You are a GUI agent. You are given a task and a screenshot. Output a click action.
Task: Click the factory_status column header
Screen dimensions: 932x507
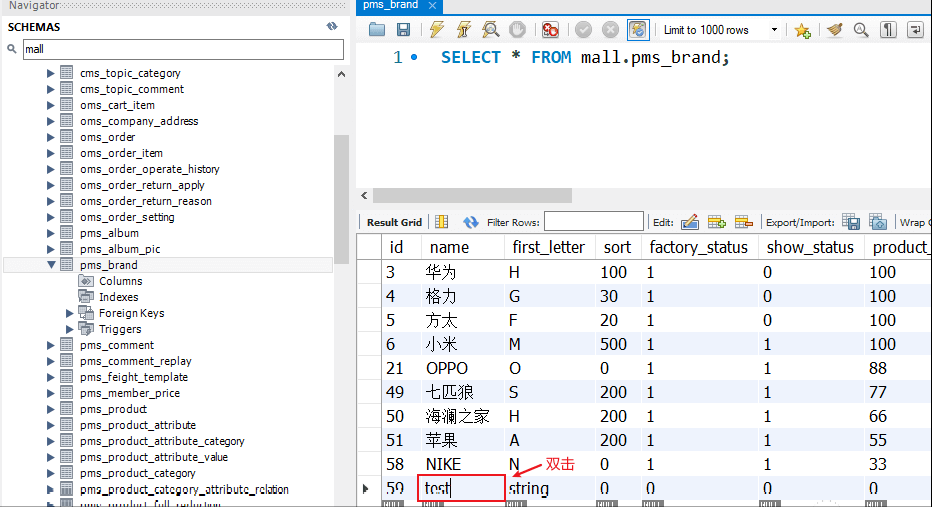coord(698,247)
